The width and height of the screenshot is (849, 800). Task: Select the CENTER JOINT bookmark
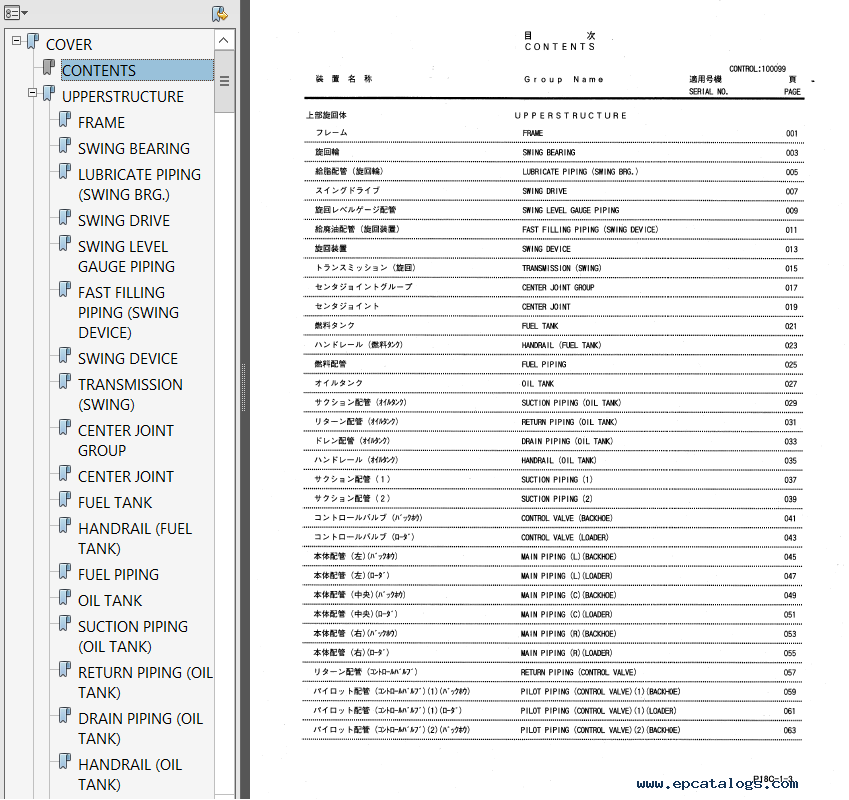point(126,476)
